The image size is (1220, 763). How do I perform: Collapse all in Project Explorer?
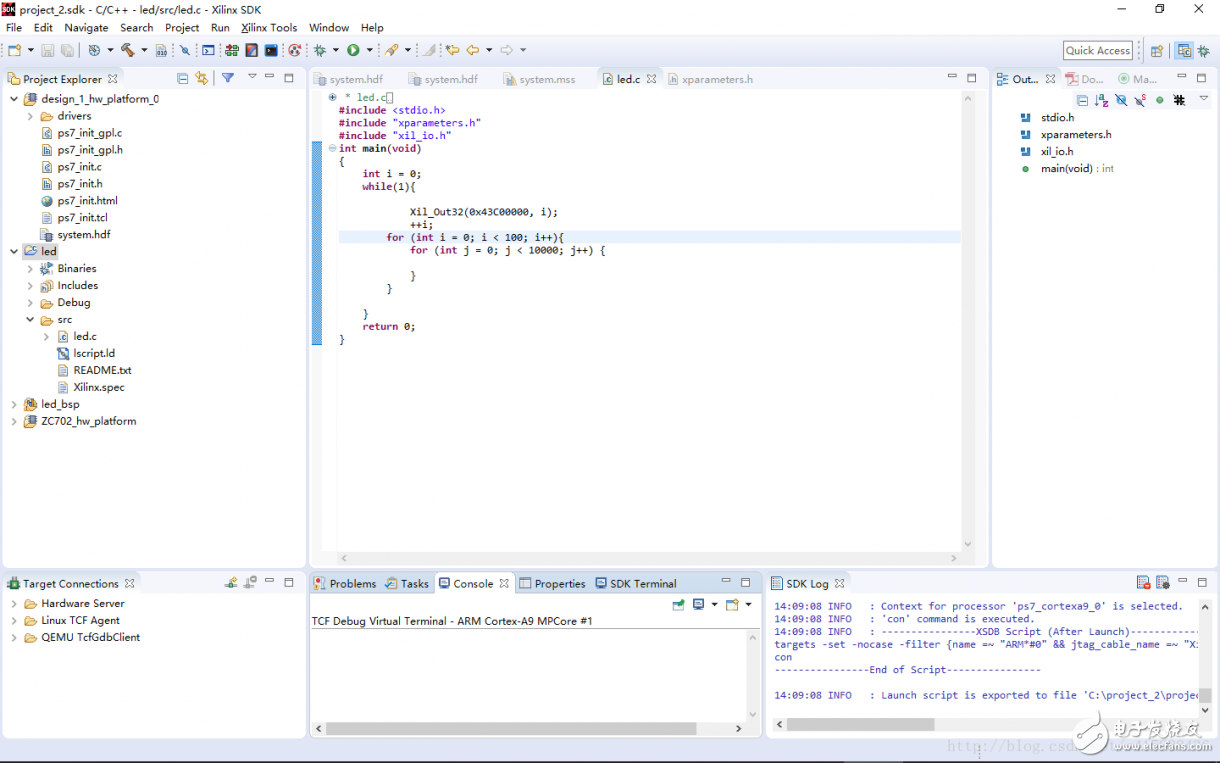pyautogui.click(x=182, y=78)
